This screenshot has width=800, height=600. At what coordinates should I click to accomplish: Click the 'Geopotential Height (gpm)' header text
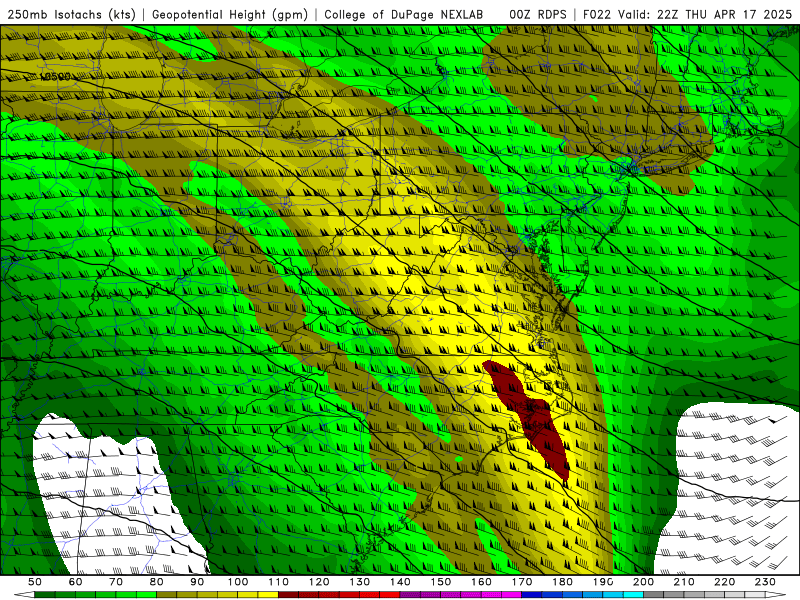click(x=230, y=14)
